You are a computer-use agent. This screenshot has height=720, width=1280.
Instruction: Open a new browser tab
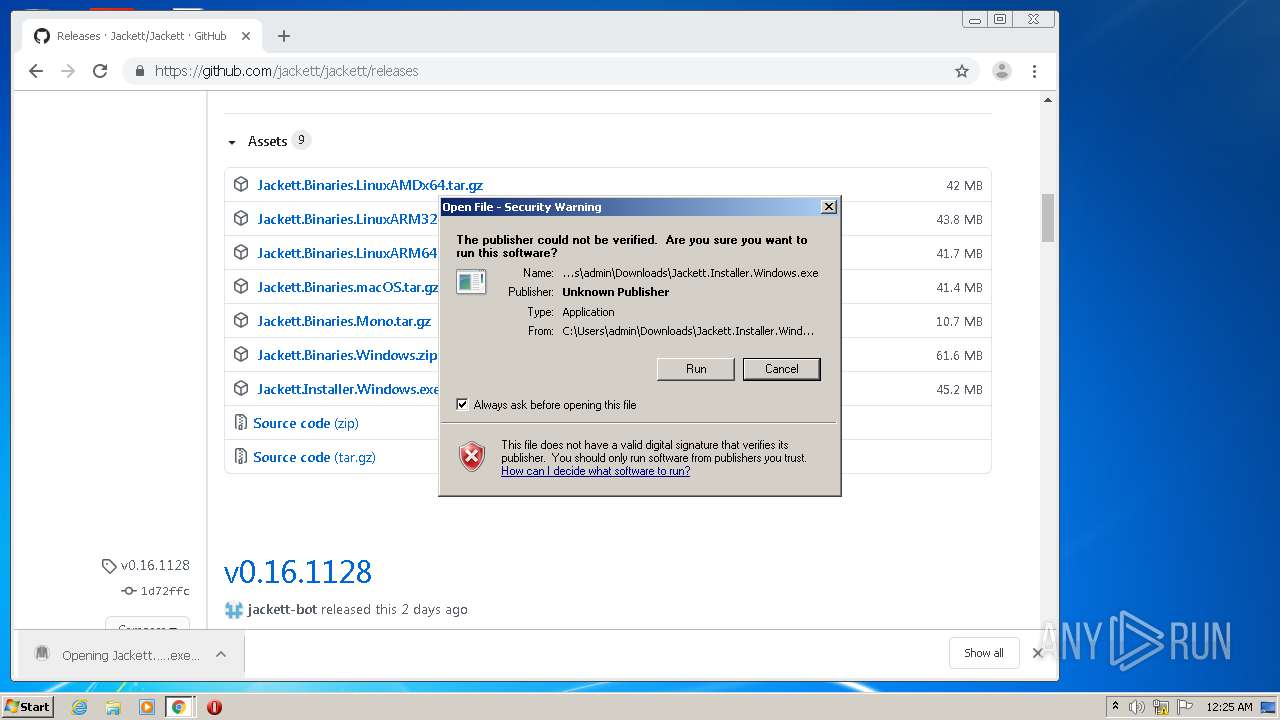click(x=284, y=36)
